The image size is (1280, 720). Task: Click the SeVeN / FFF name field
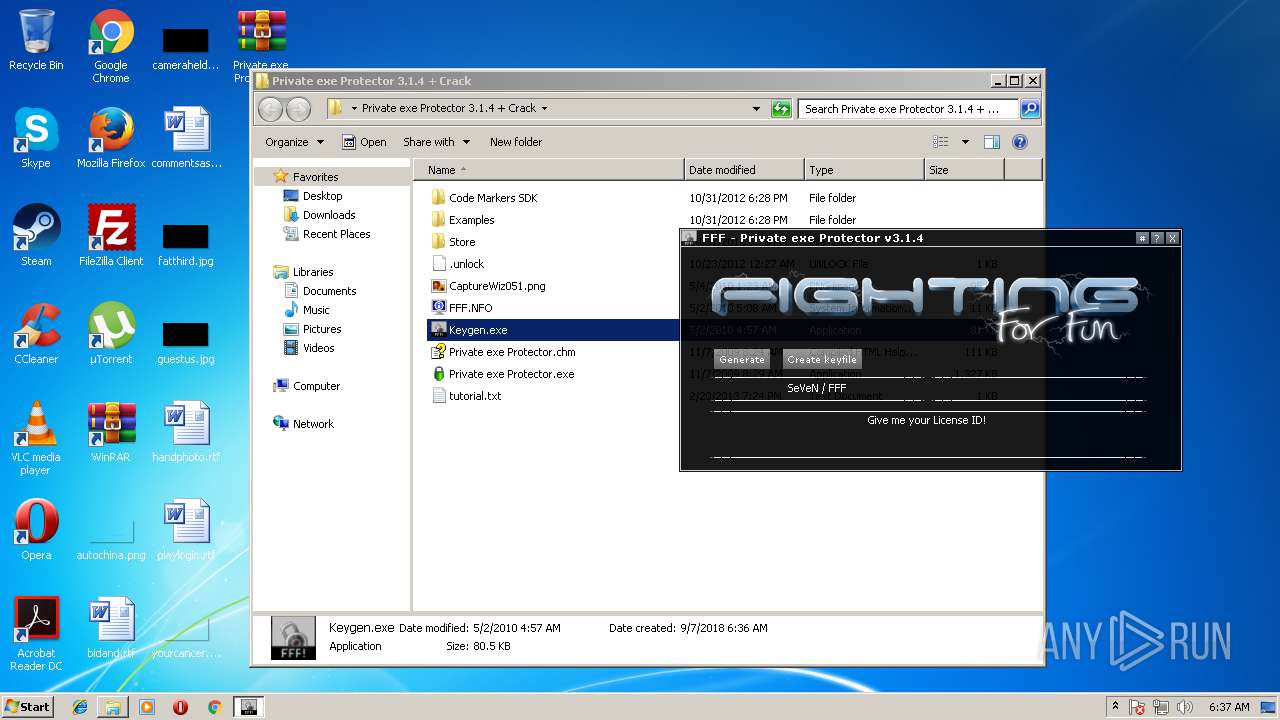pyautogui.click(x=926, y=388)
